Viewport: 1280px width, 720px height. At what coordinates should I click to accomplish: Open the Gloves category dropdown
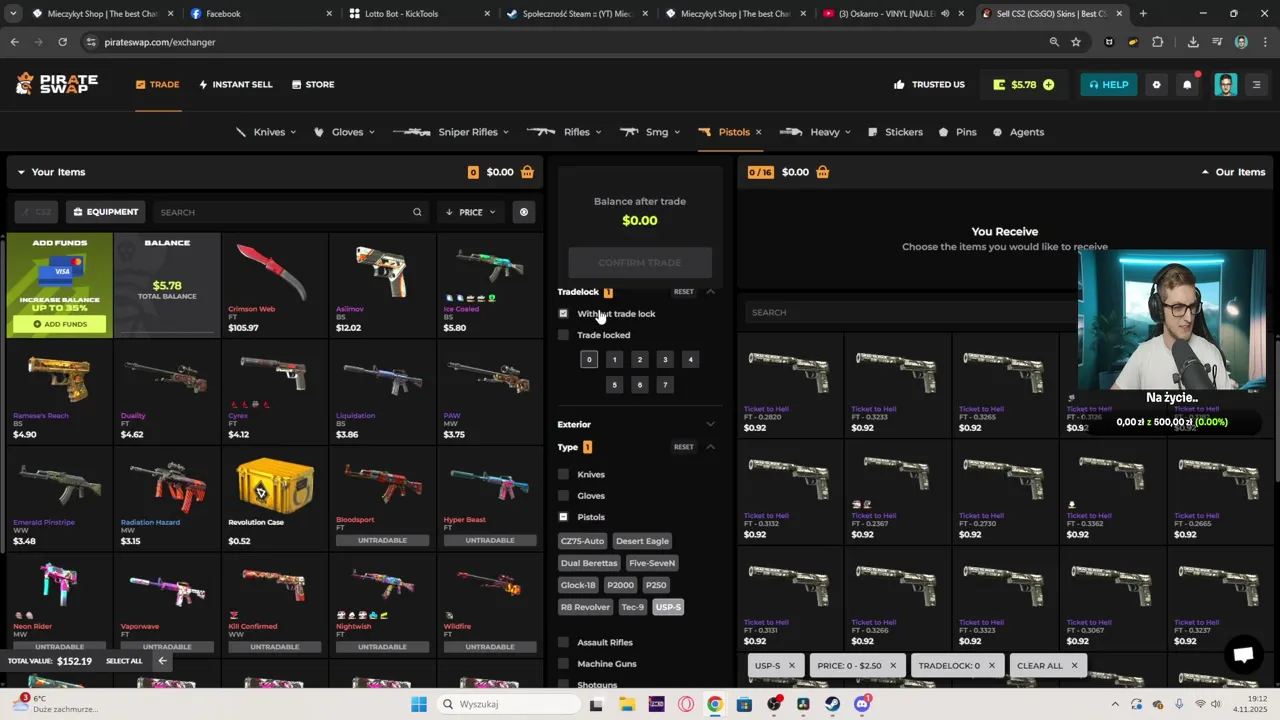(344, 132)
